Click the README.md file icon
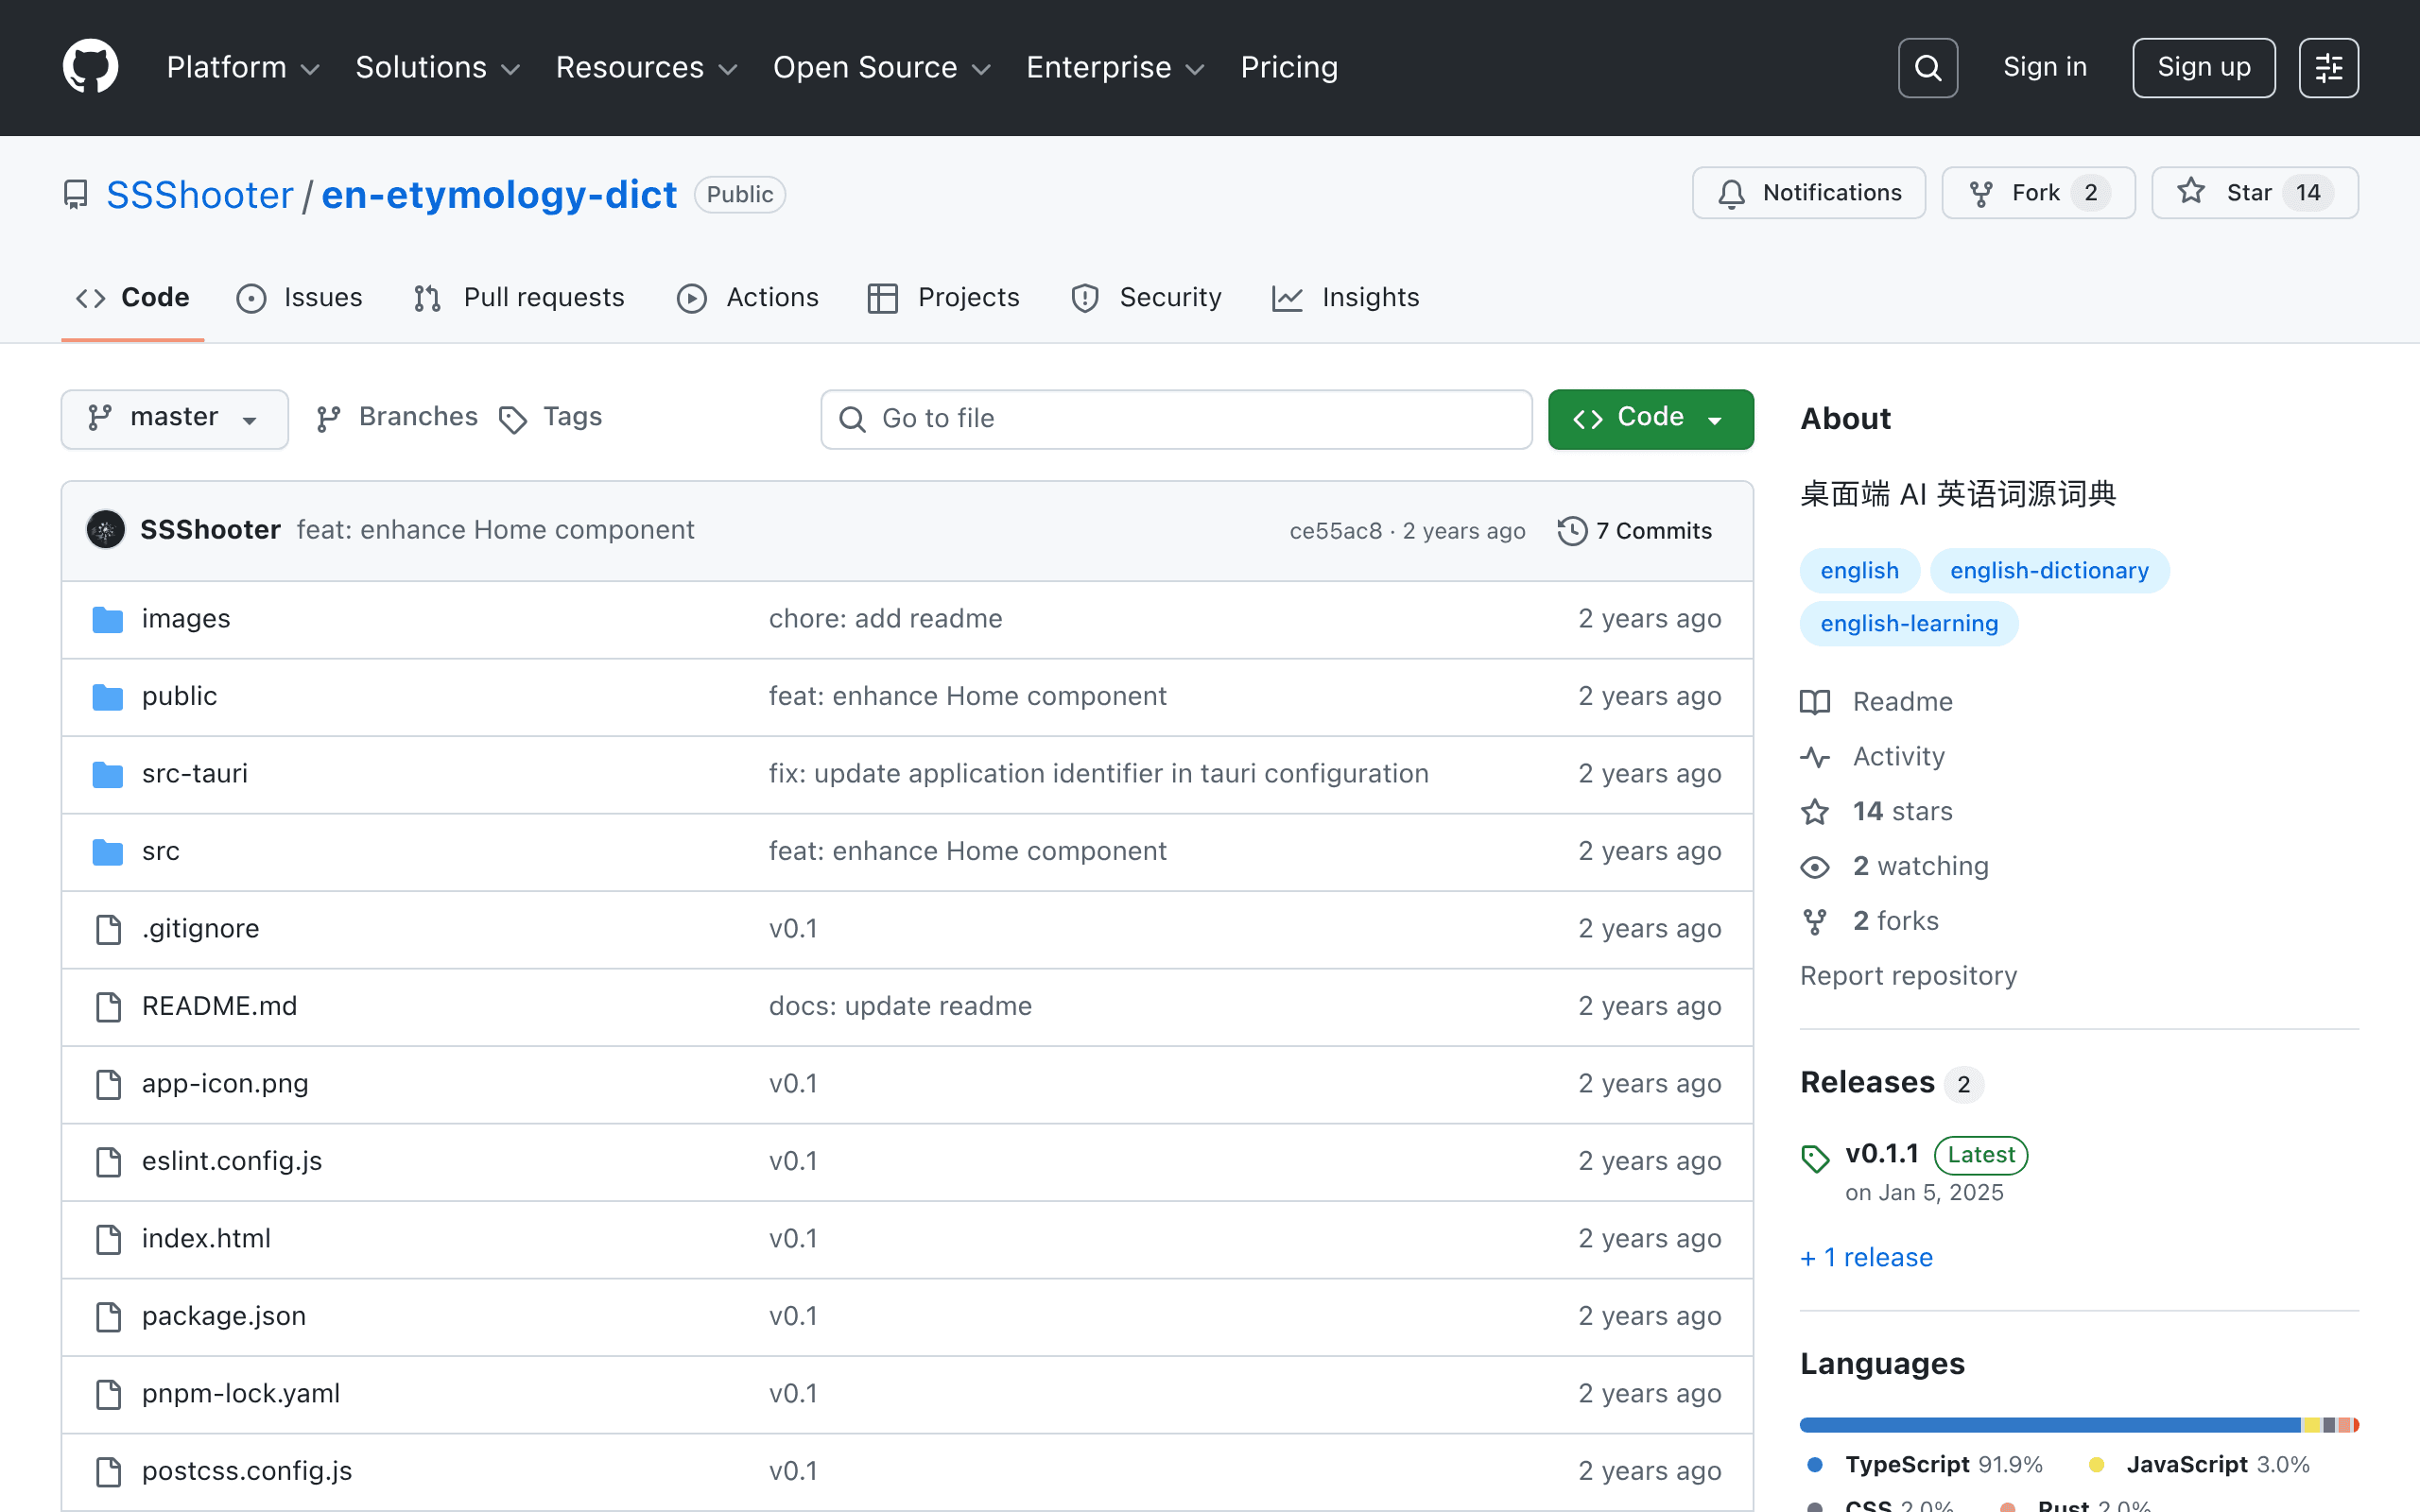The image size is (2420, 1512). click(x=108, y=1007)
